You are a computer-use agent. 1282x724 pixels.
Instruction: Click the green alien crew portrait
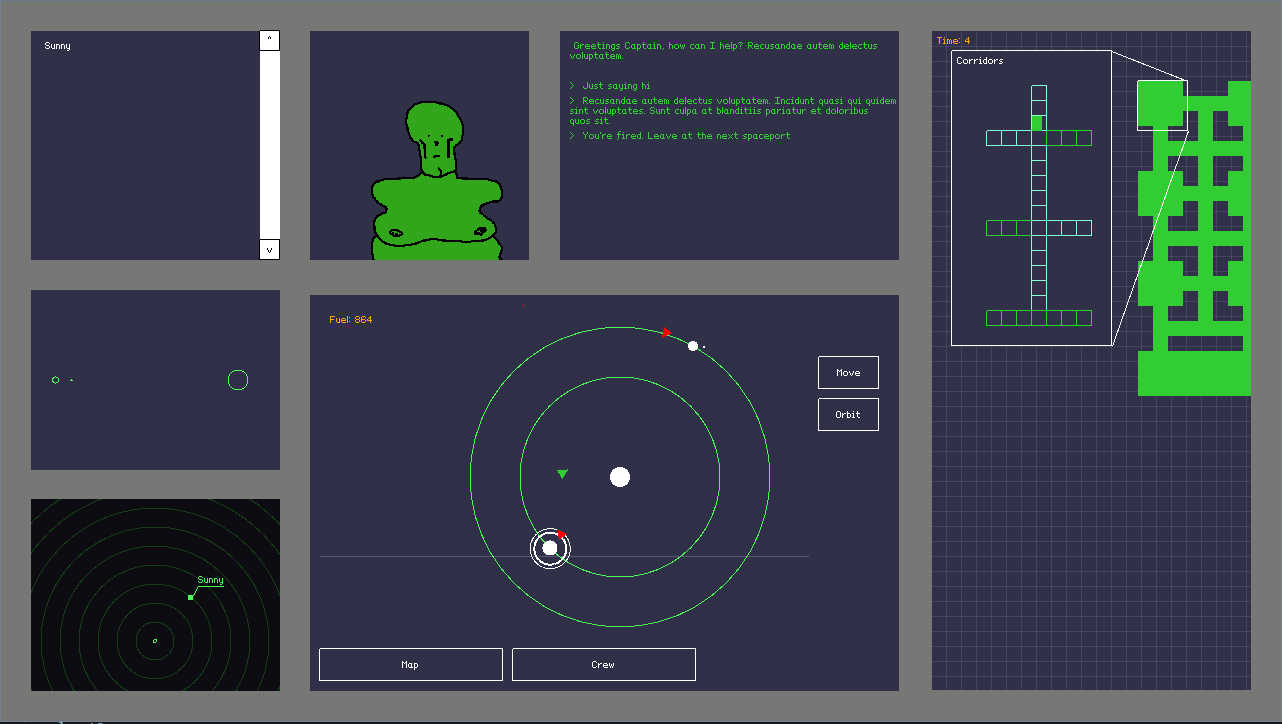[x=436, y=181]
